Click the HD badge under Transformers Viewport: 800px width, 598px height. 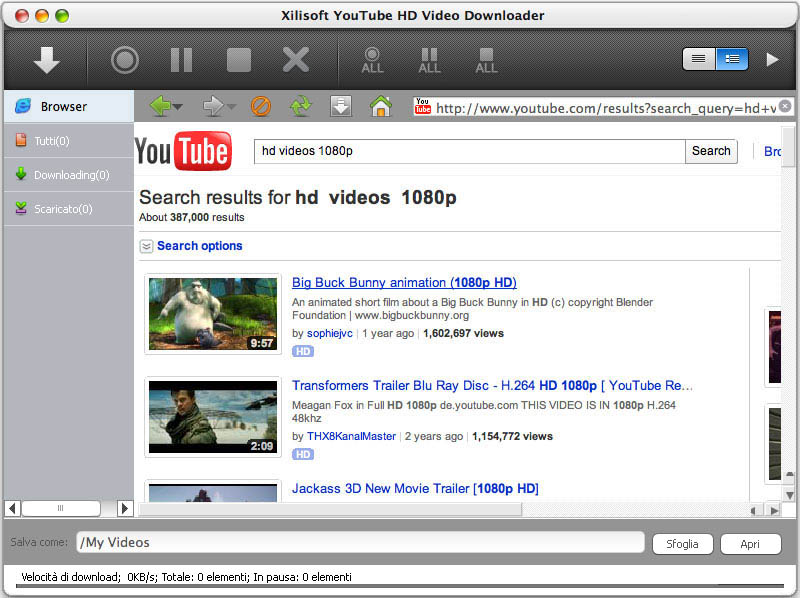(303, 454)
